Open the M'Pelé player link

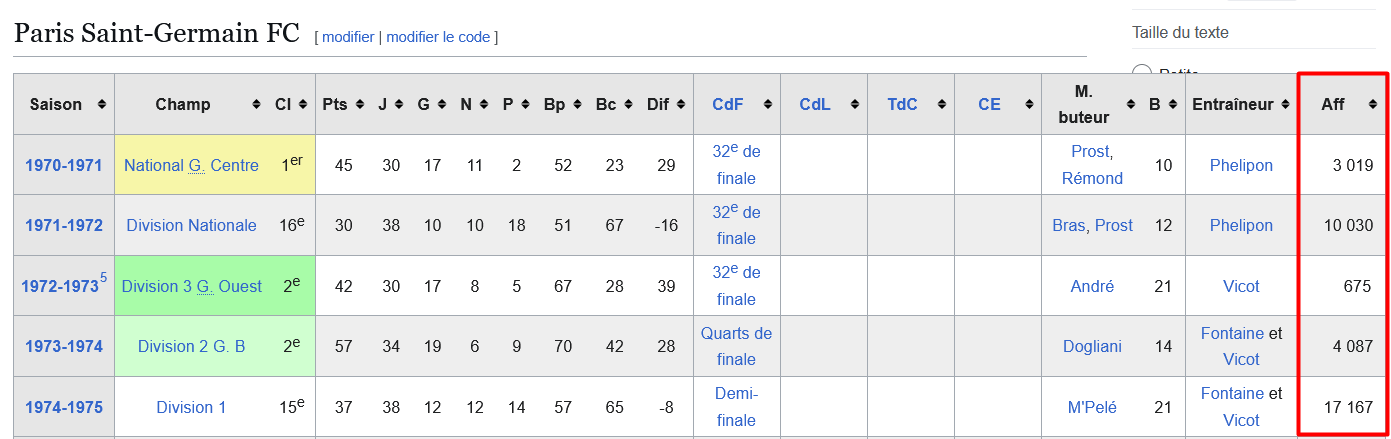coord(1092,407)
